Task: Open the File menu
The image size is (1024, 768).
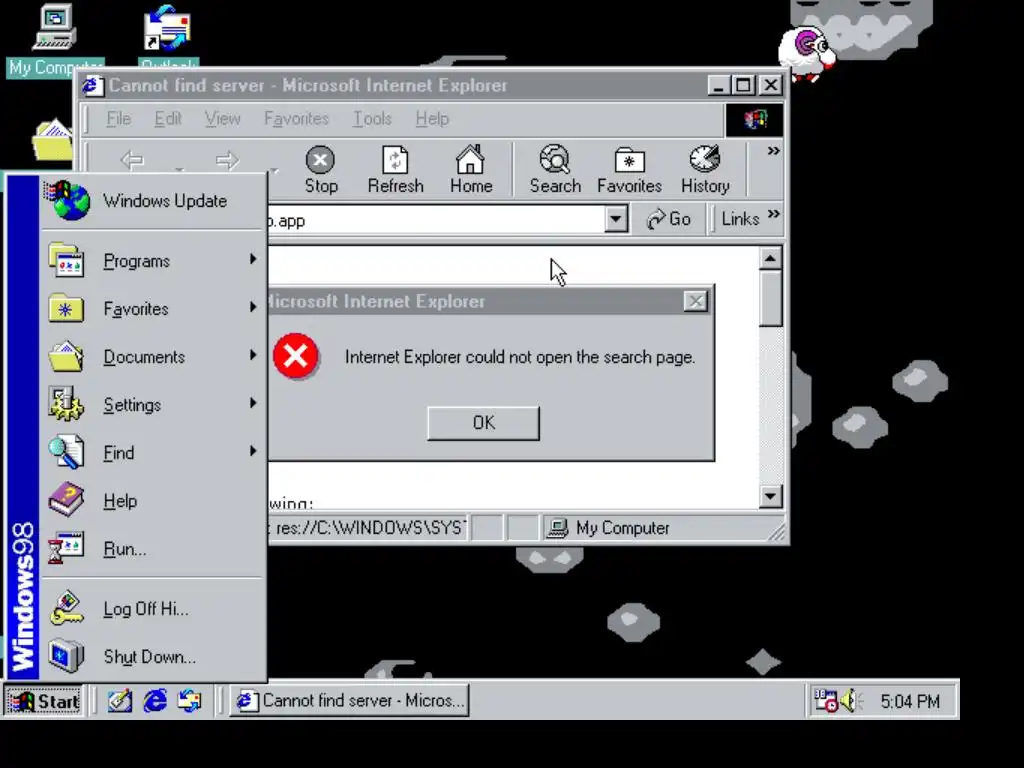Action: 118,119
